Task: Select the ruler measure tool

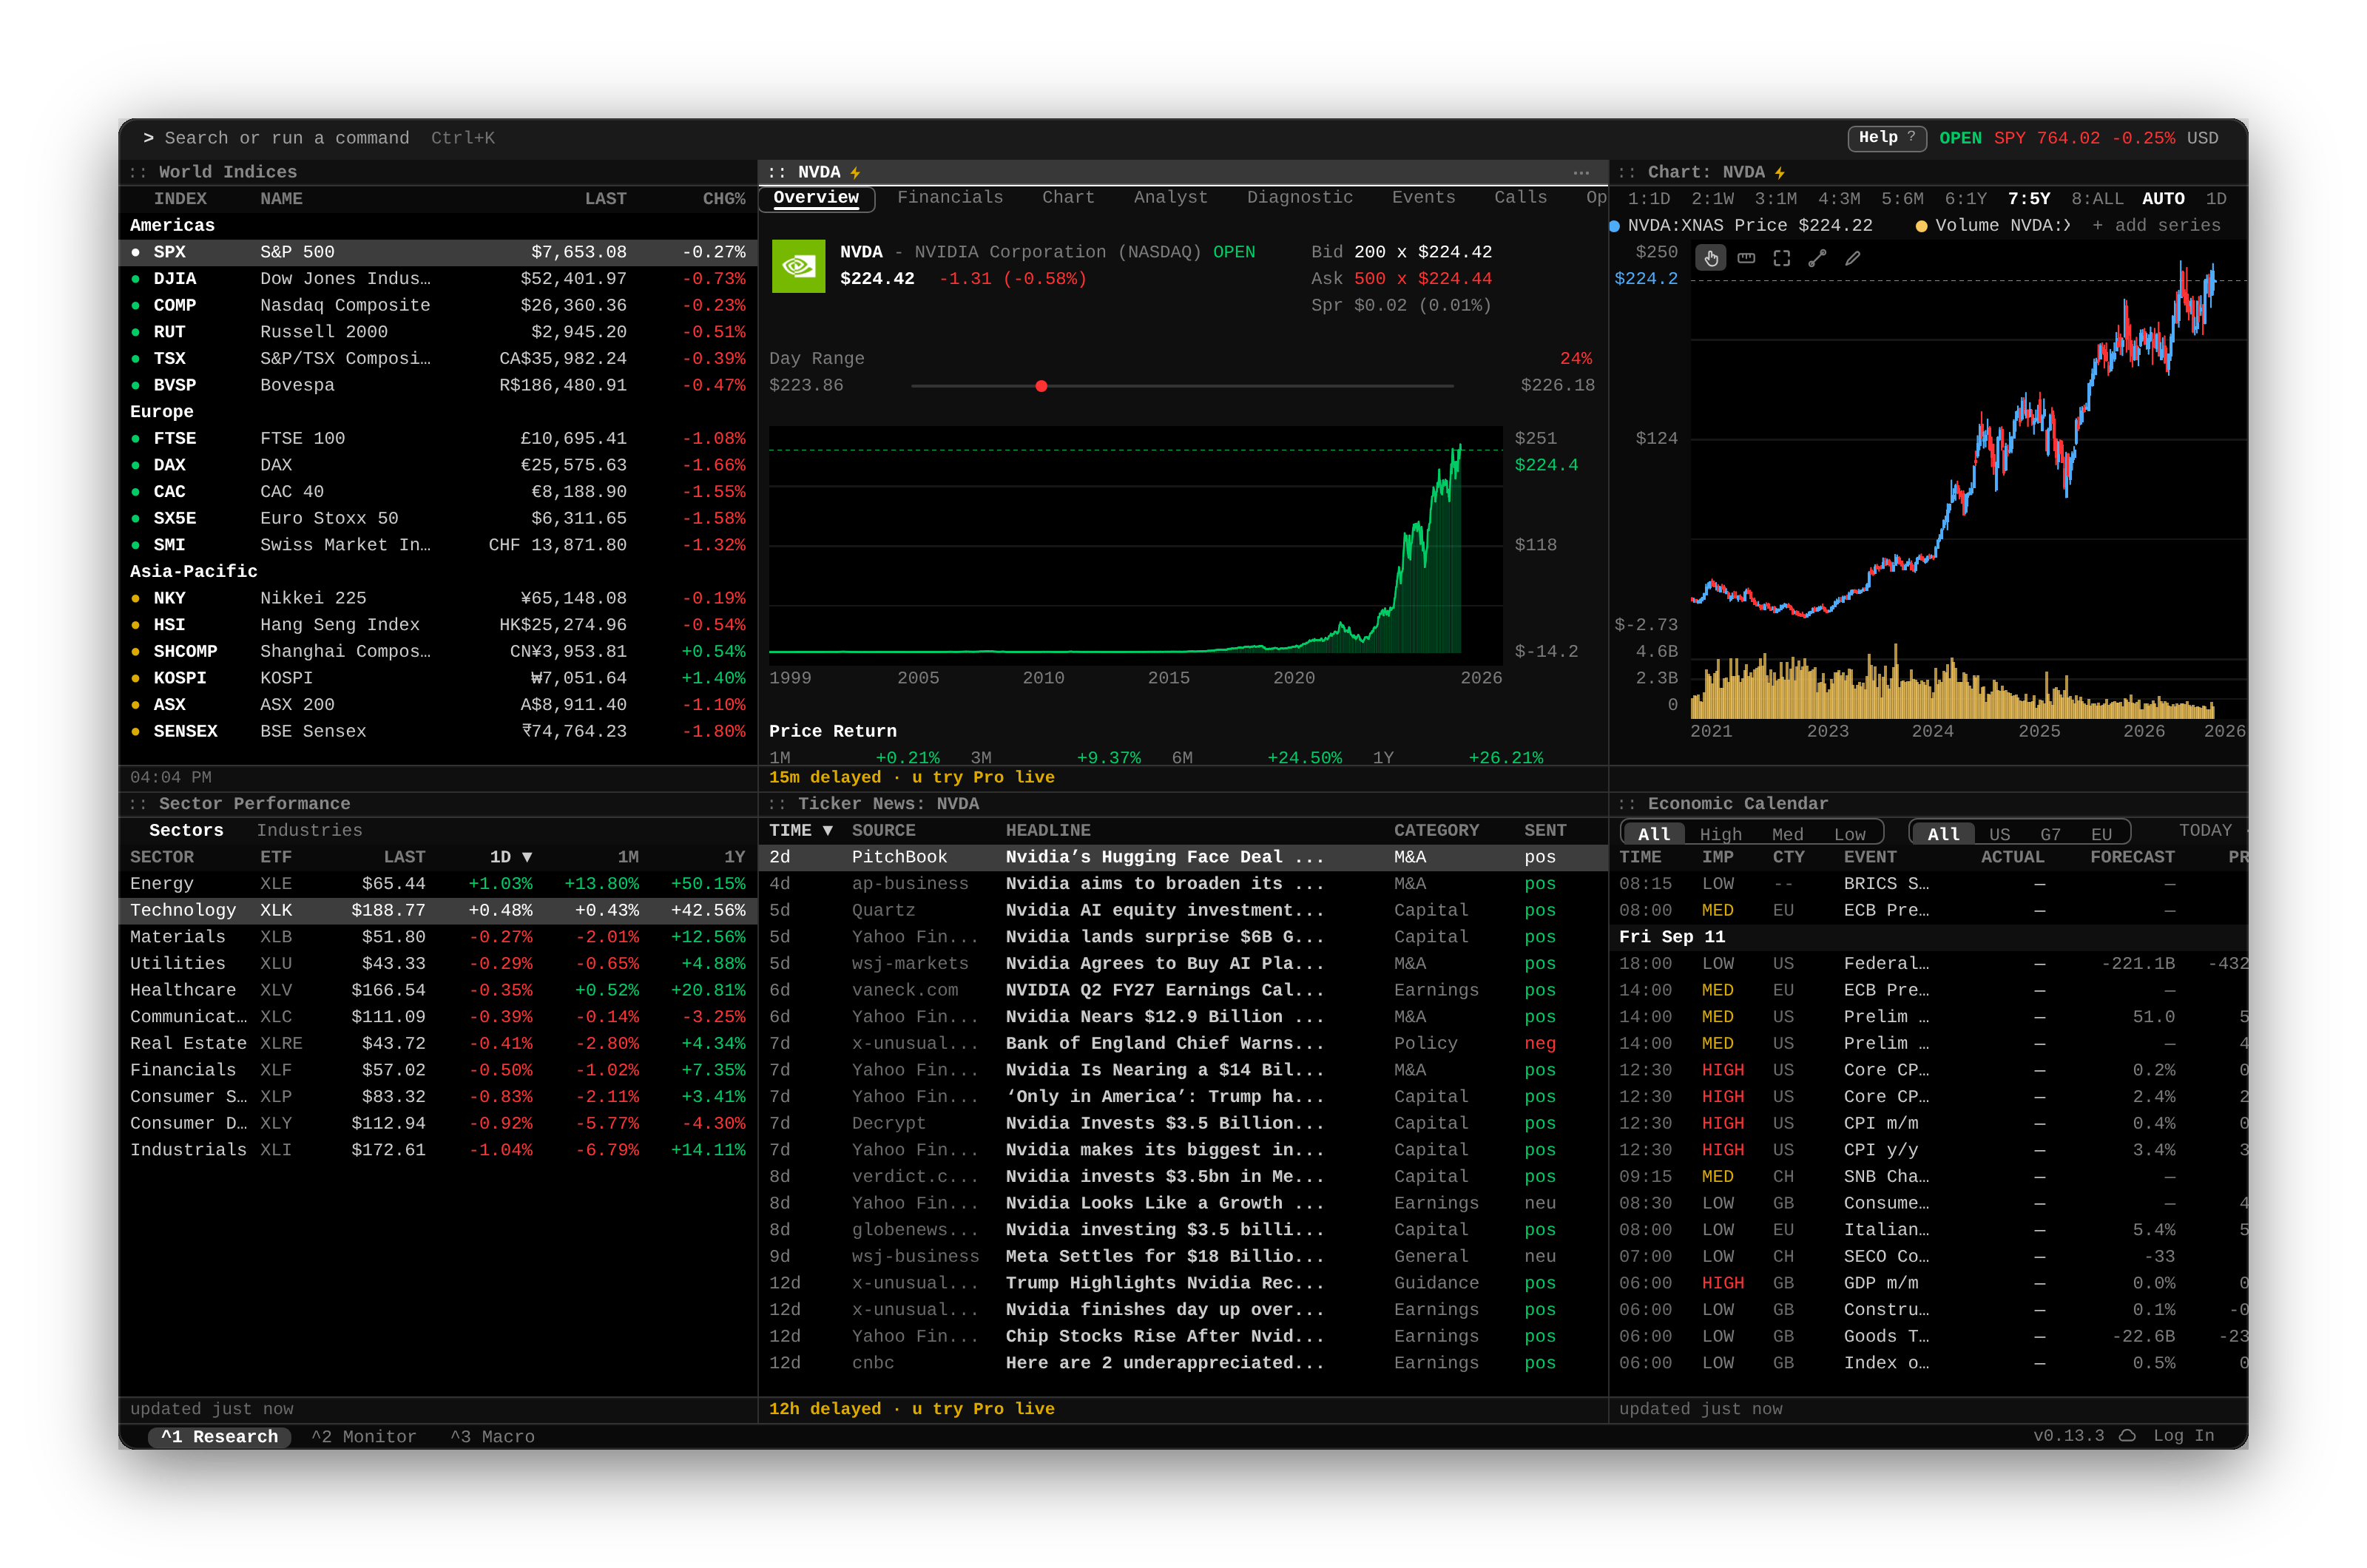Action: [1746, 259]
